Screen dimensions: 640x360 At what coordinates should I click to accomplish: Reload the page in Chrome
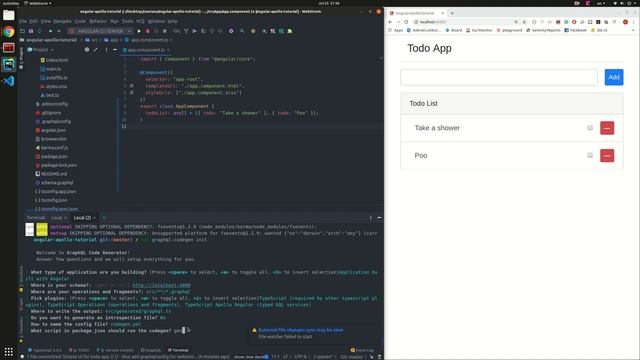pyautogui.click(x=406, y=22)
